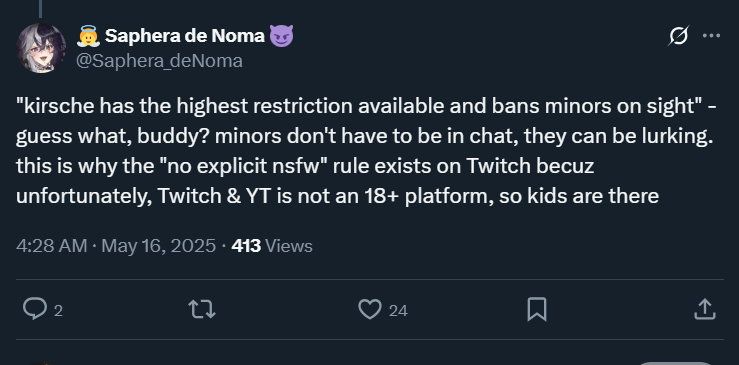Click the partially visible button at bottom right

(x=676, y=363)
